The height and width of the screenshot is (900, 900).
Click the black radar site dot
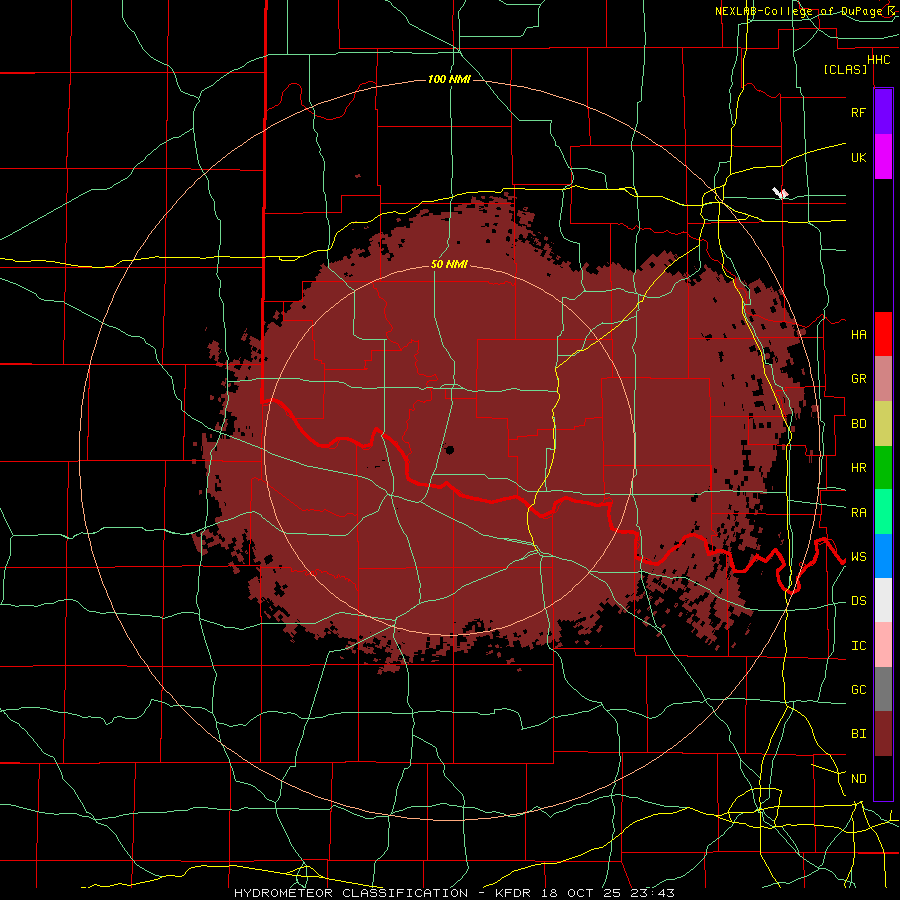pos(450,450)
